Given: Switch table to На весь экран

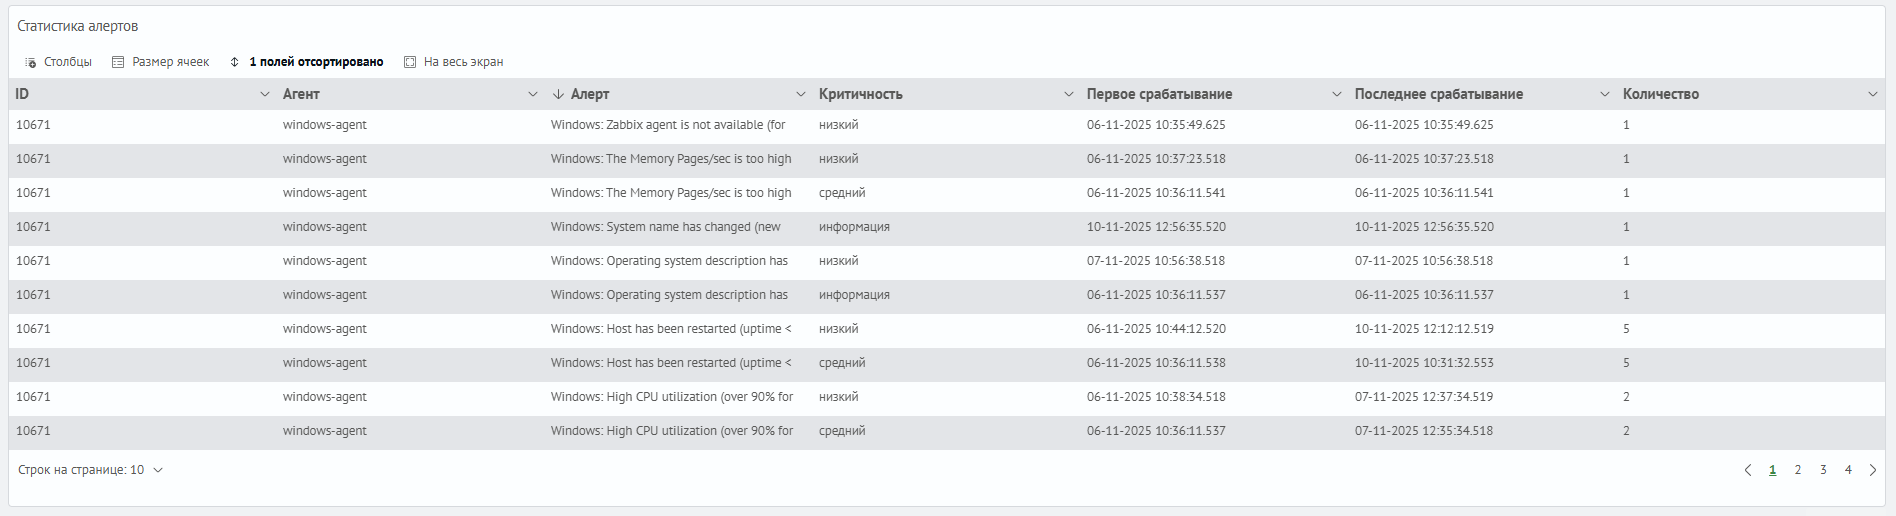Looking at the screenshot, I should click(x=453, y=62).
